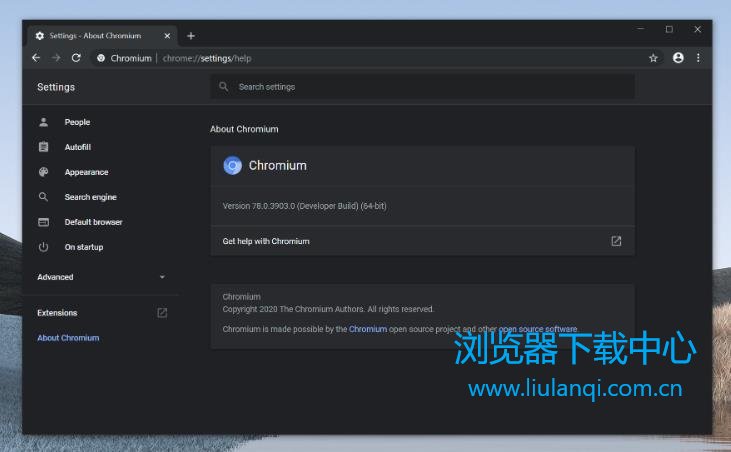Expand the Advanced section arrow
The width and height of the screenshot is (731, 452).
point(162,277)
